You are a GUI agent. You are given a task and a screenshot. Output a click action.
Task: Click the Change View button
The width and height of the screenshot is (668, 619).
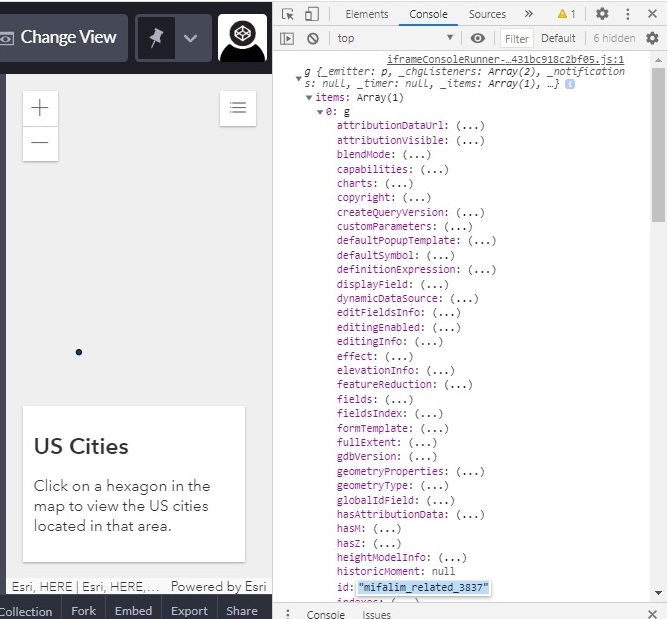tap(64, 37)
